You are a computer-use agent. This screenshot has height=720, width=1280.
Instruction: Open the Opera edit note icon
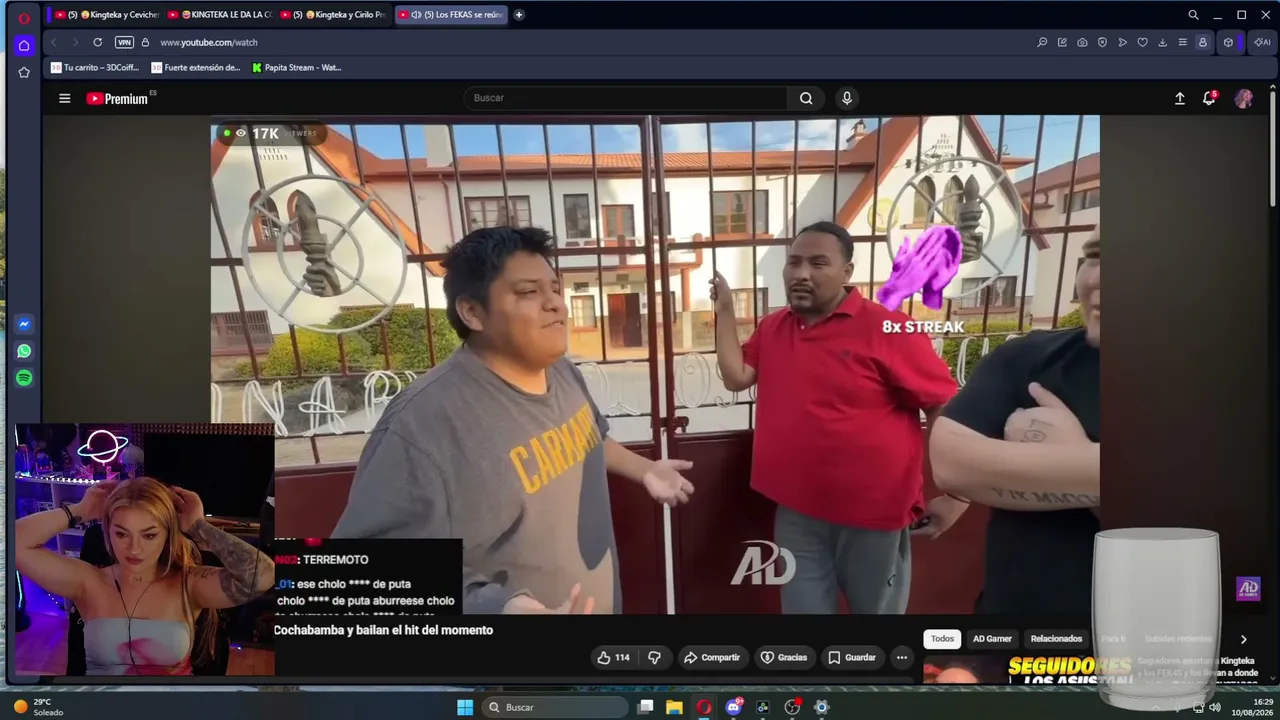point(1062,42)
